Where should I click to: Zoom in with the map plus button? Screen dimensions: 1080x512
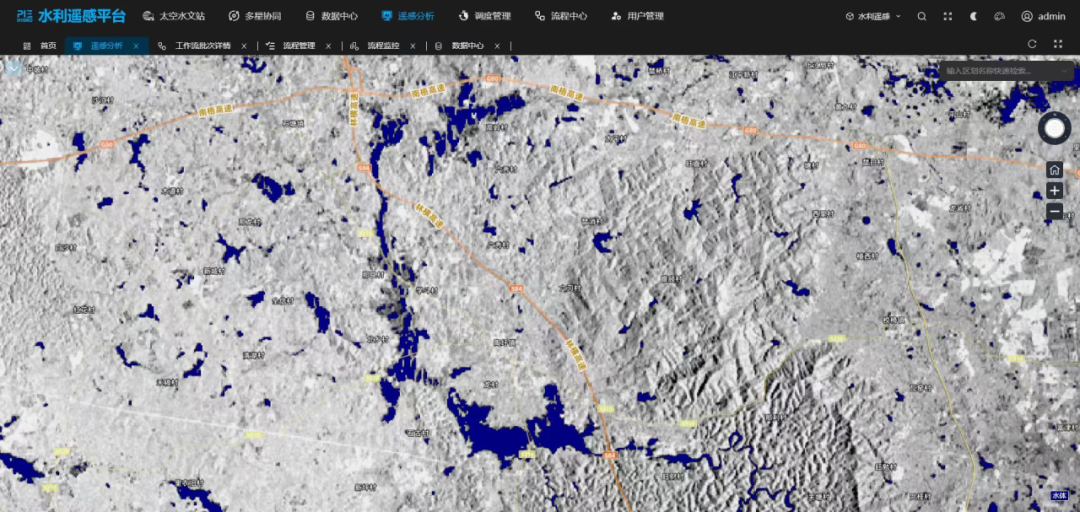click(x=1055, y=191)
